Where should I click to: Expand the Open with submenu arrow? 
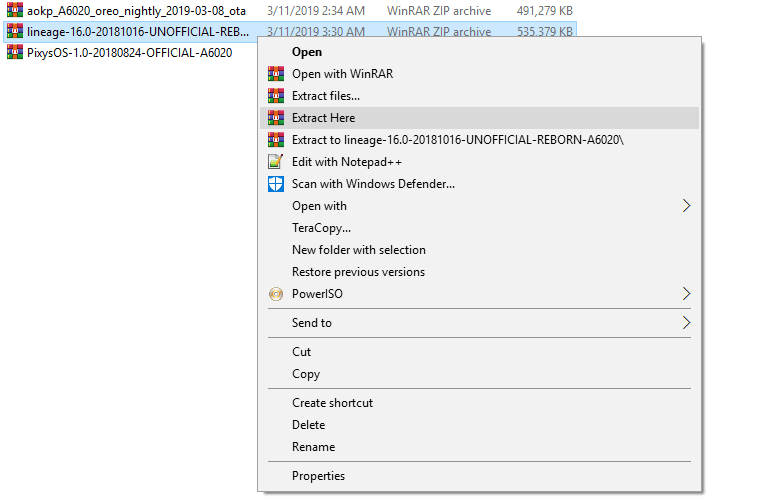point(686,206)
